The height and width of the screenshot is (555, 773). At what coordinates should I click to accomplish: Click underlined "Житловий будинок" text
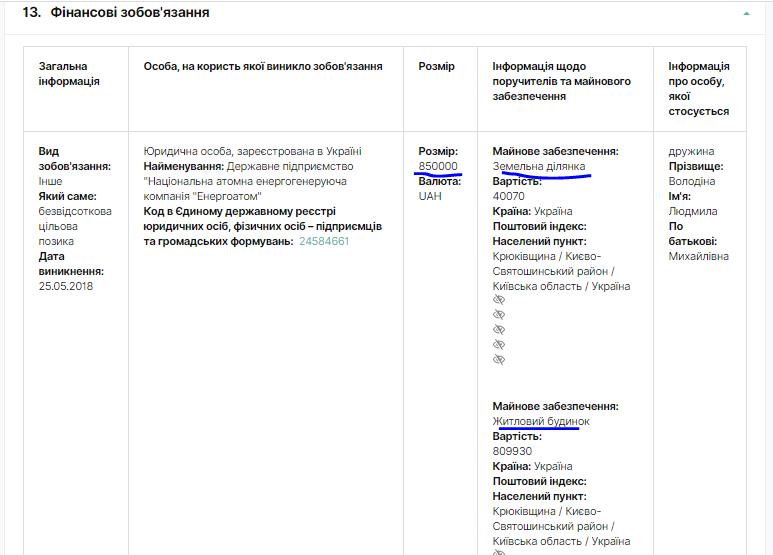point(541,421)
